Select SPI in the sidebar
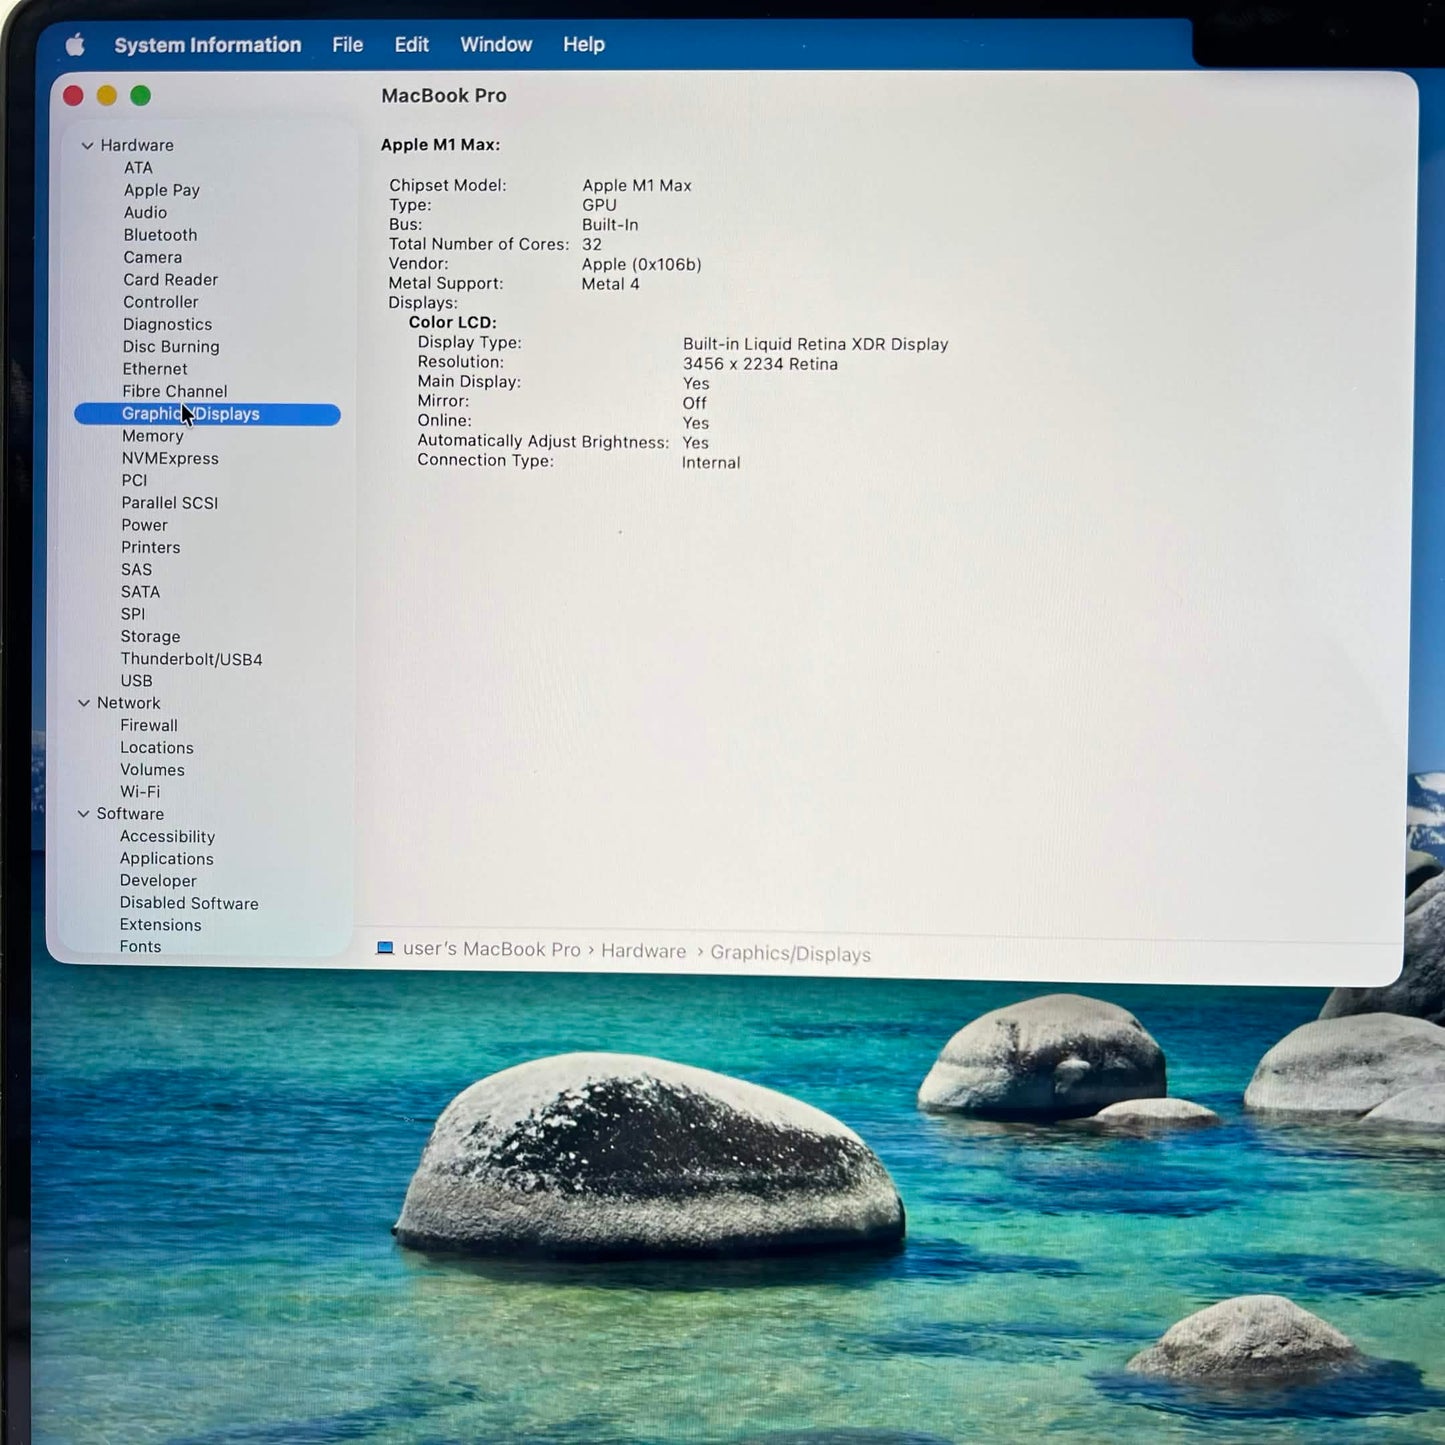The width and height of the screenshot is (1445, 1445). click(x=133, y=614)
